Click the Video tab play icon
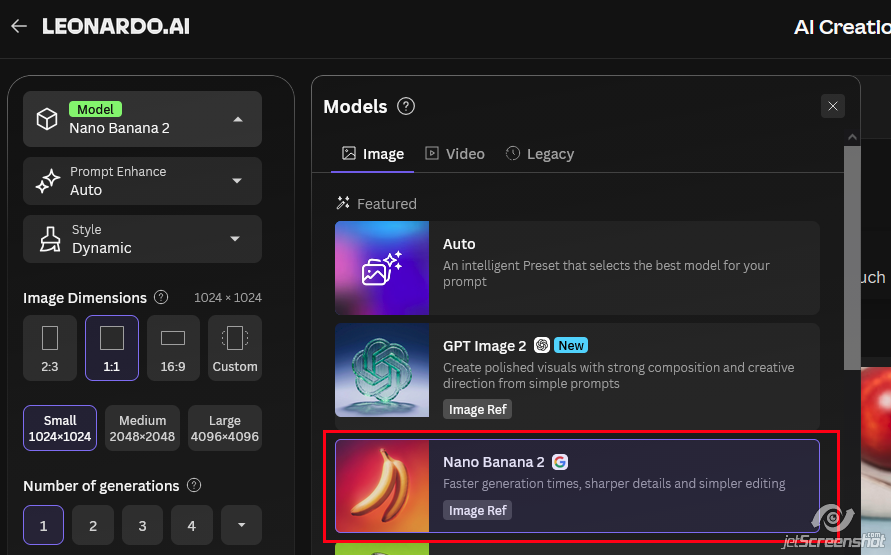This screenshot has height=555, width=891. click(432, 153)
